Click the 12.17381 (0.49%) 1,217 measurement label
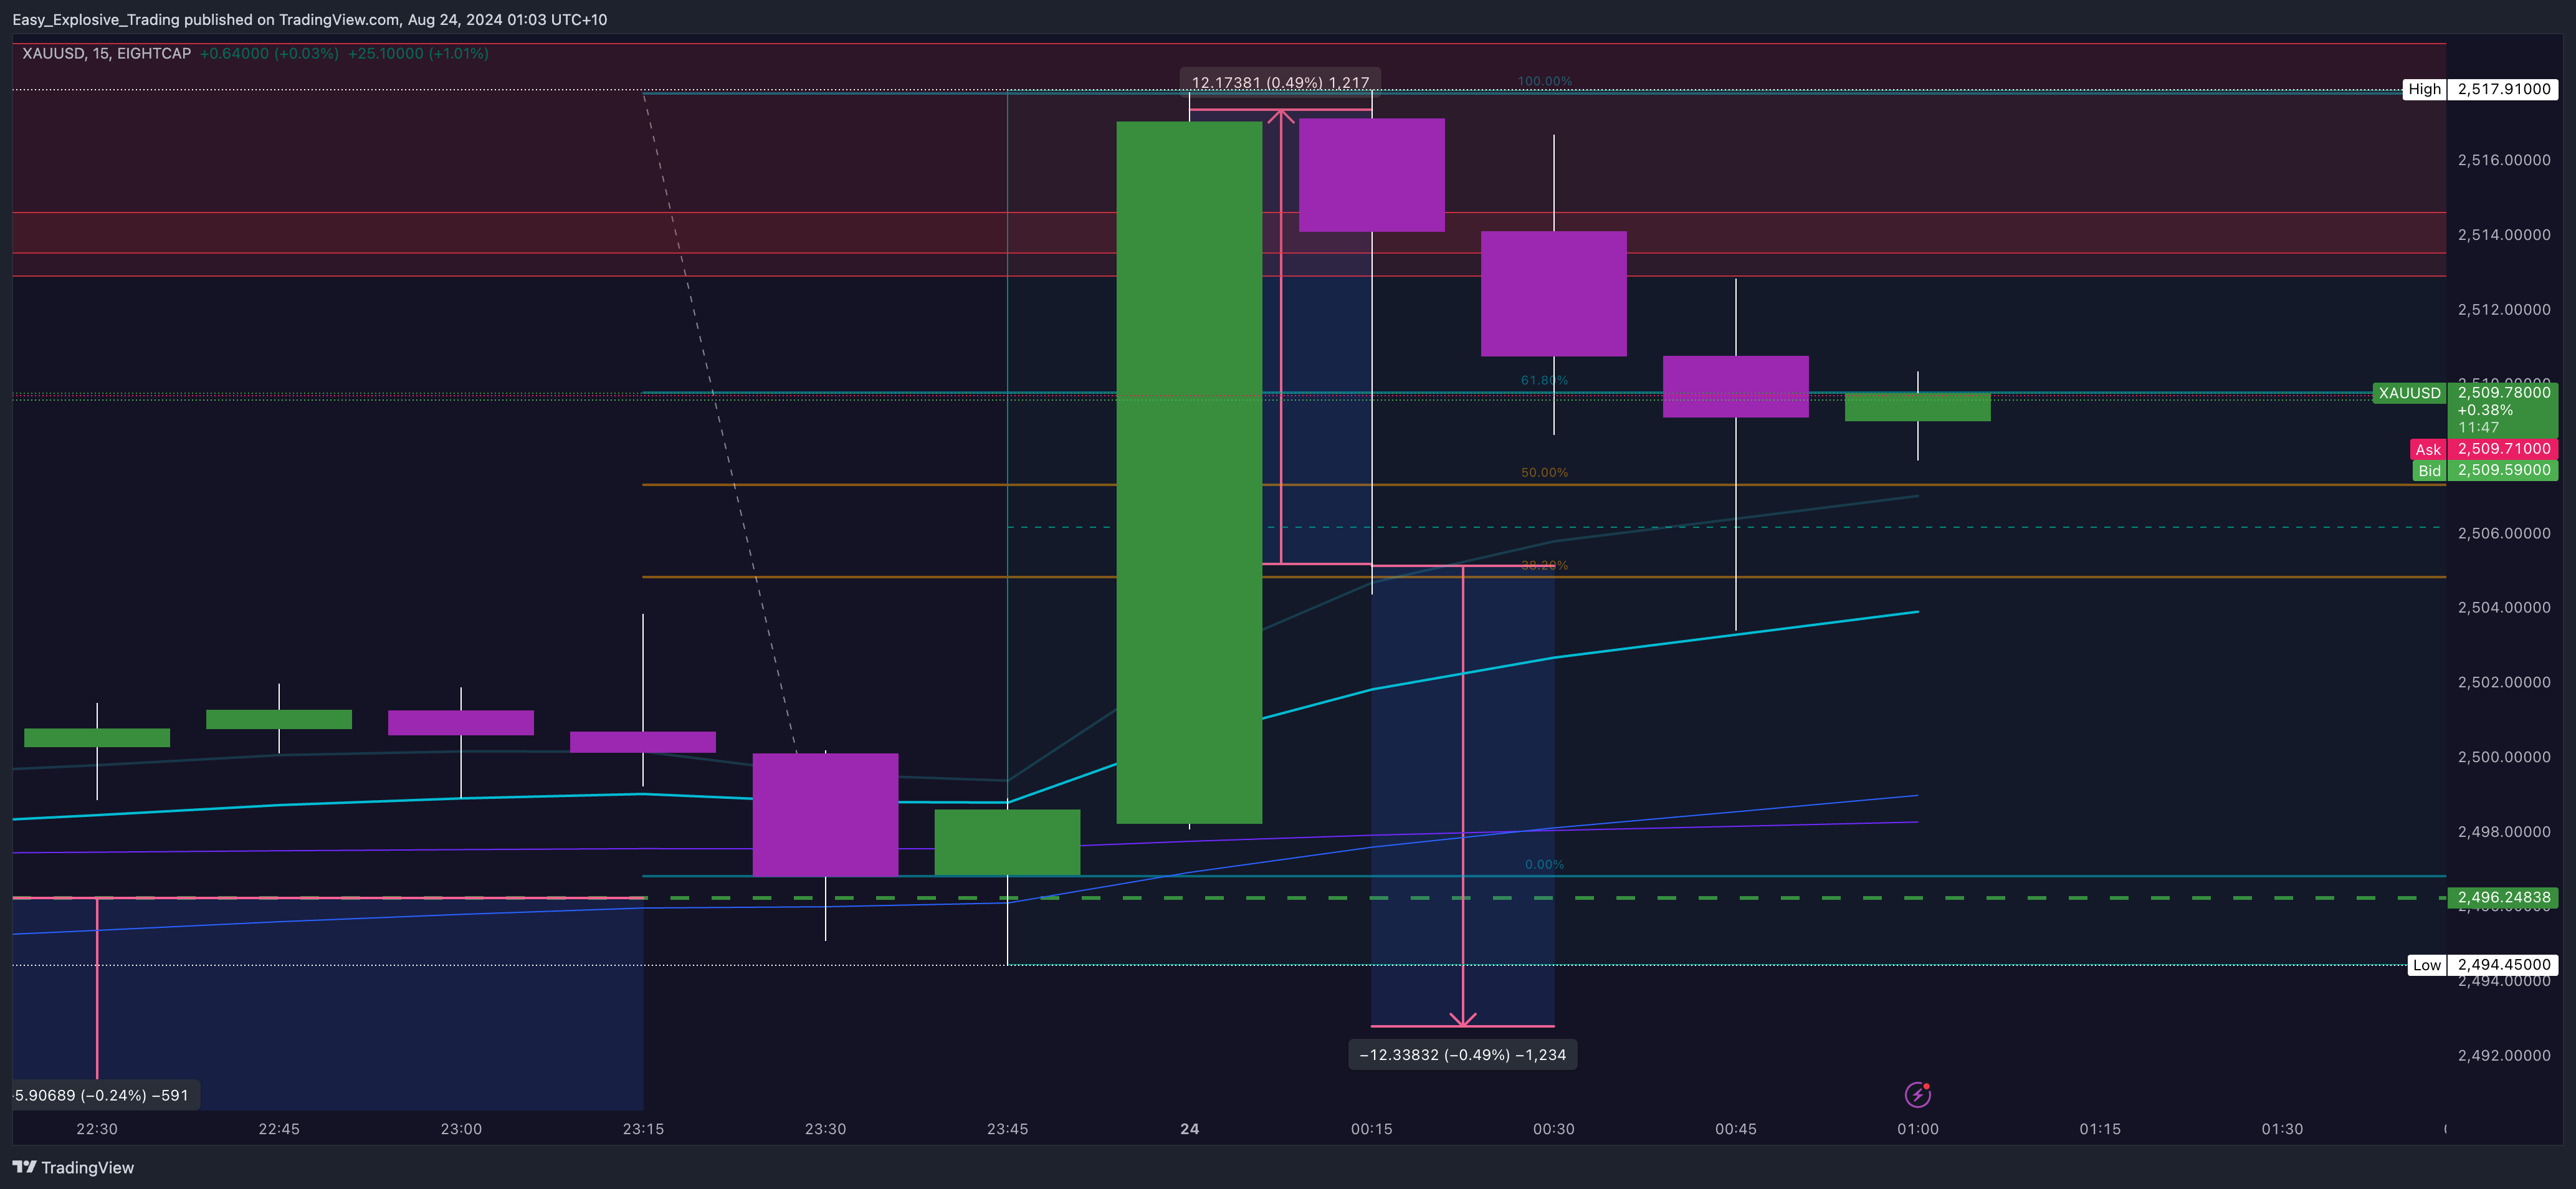This screenshot has height=1189, width=2576. 1280,82
